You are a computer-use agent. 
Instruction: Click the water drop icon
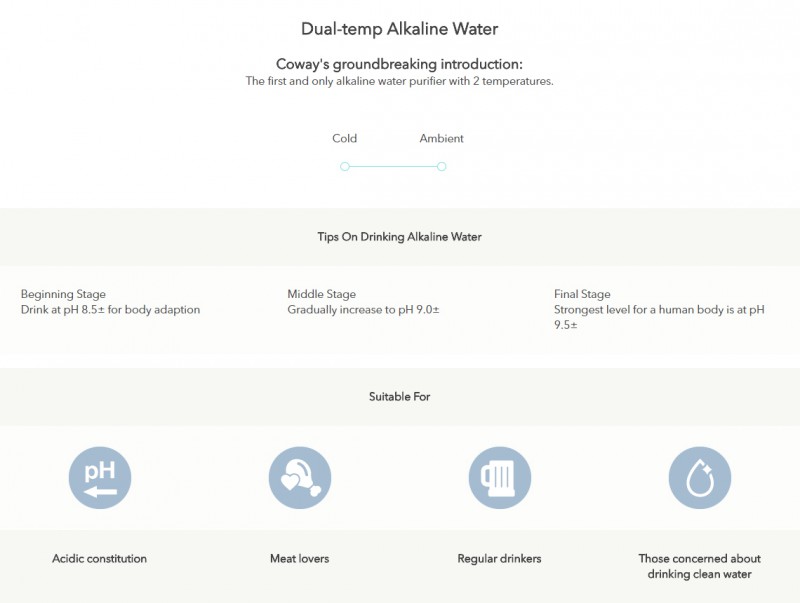tap(699, 478)
